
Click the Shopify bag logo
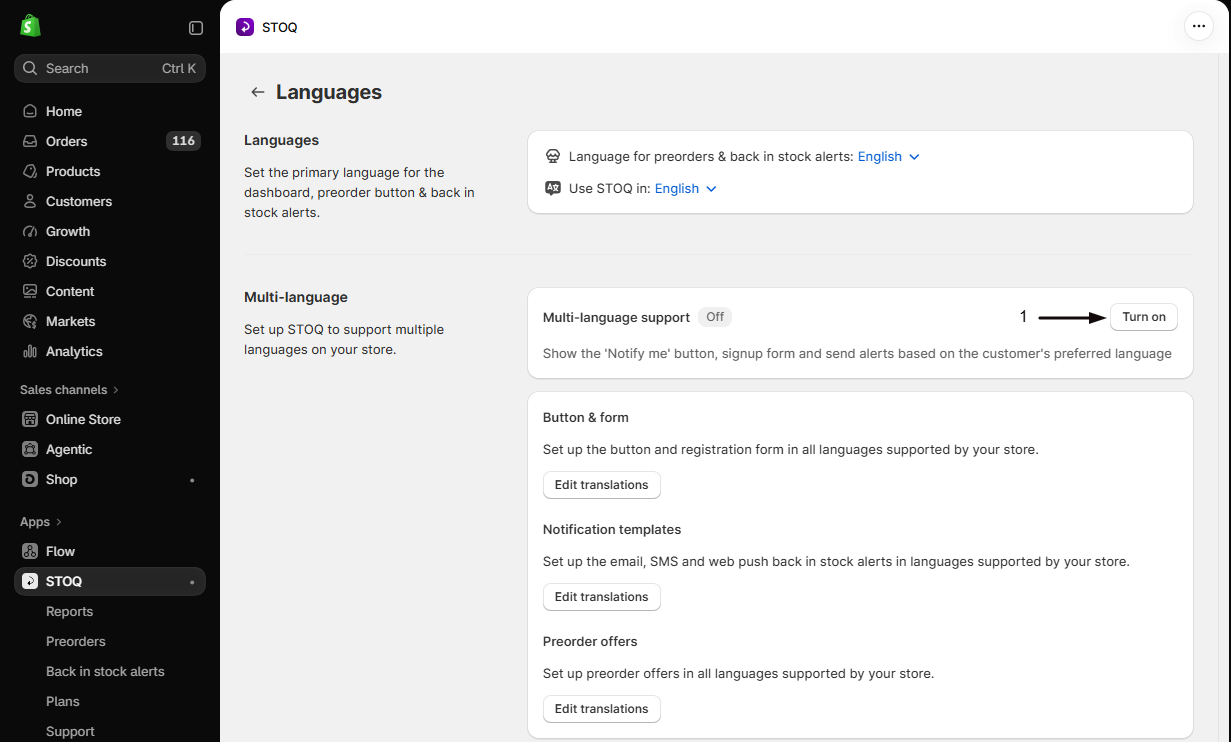30,26
